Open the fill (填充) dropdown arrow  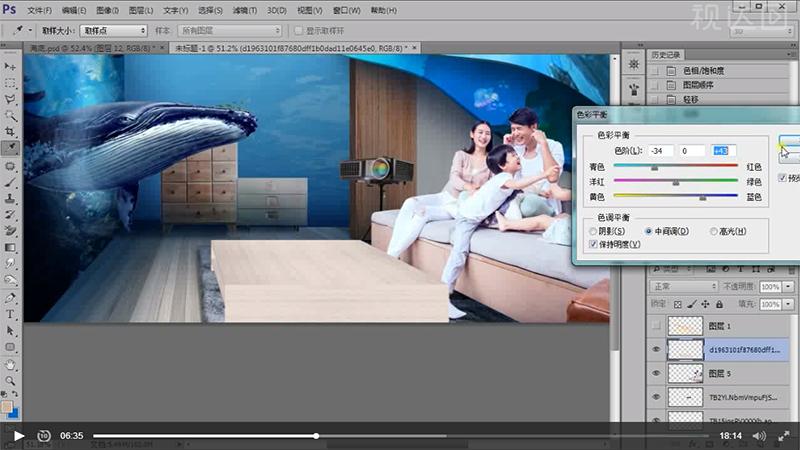[789, 305]
